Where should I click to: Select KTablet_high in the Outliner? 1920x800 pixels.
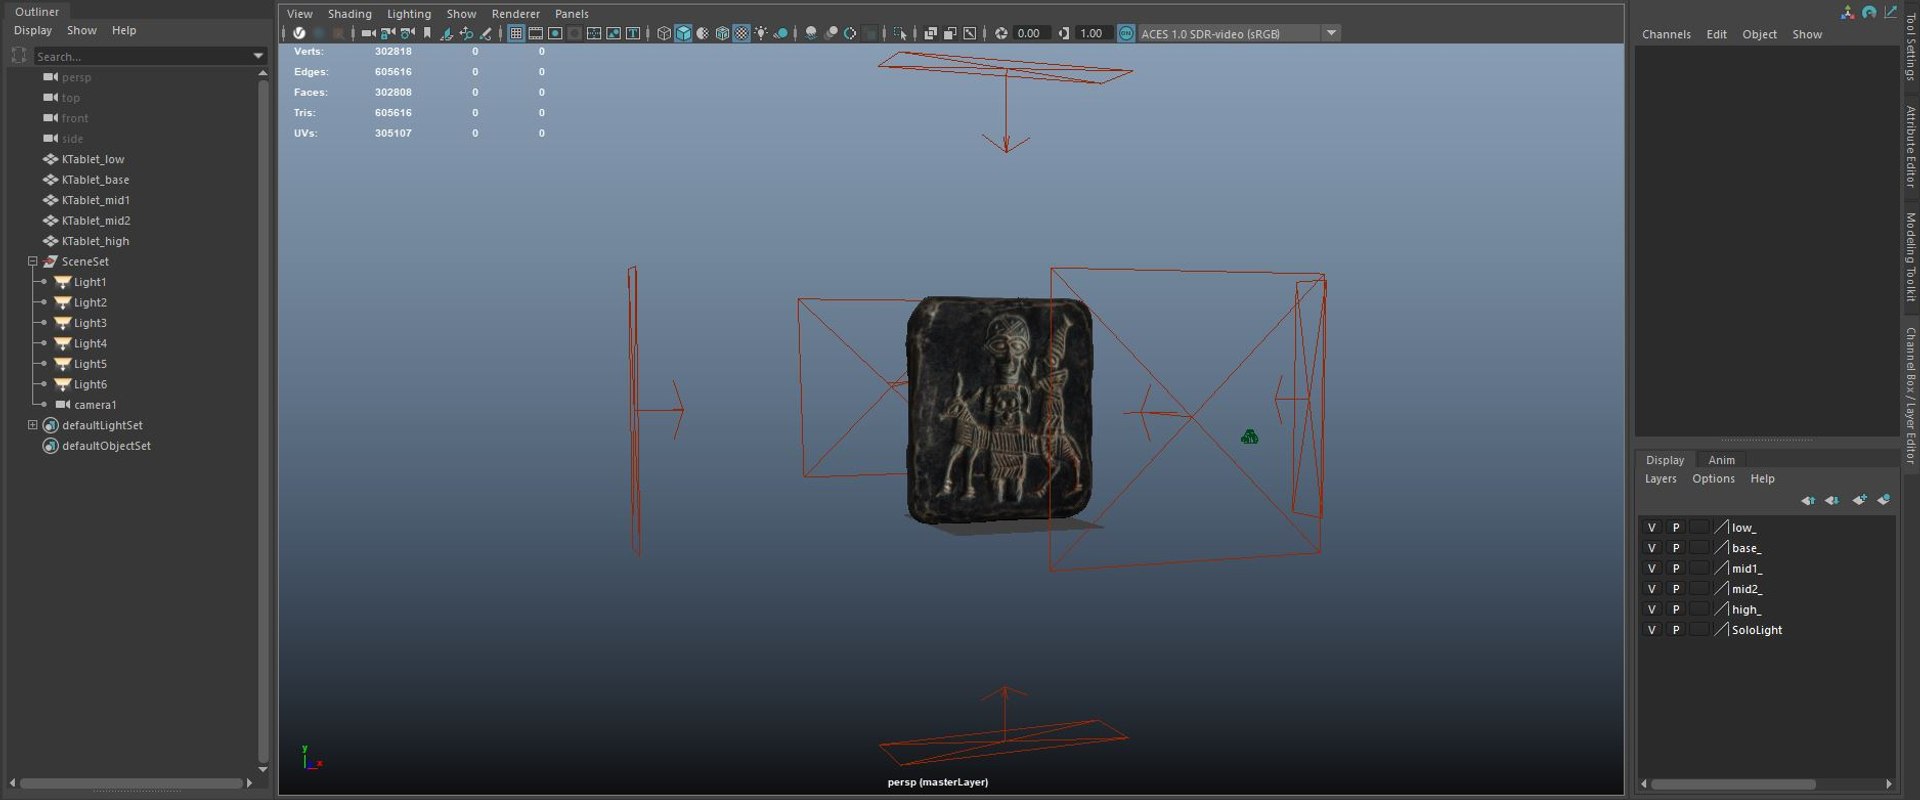click(95, 241)
